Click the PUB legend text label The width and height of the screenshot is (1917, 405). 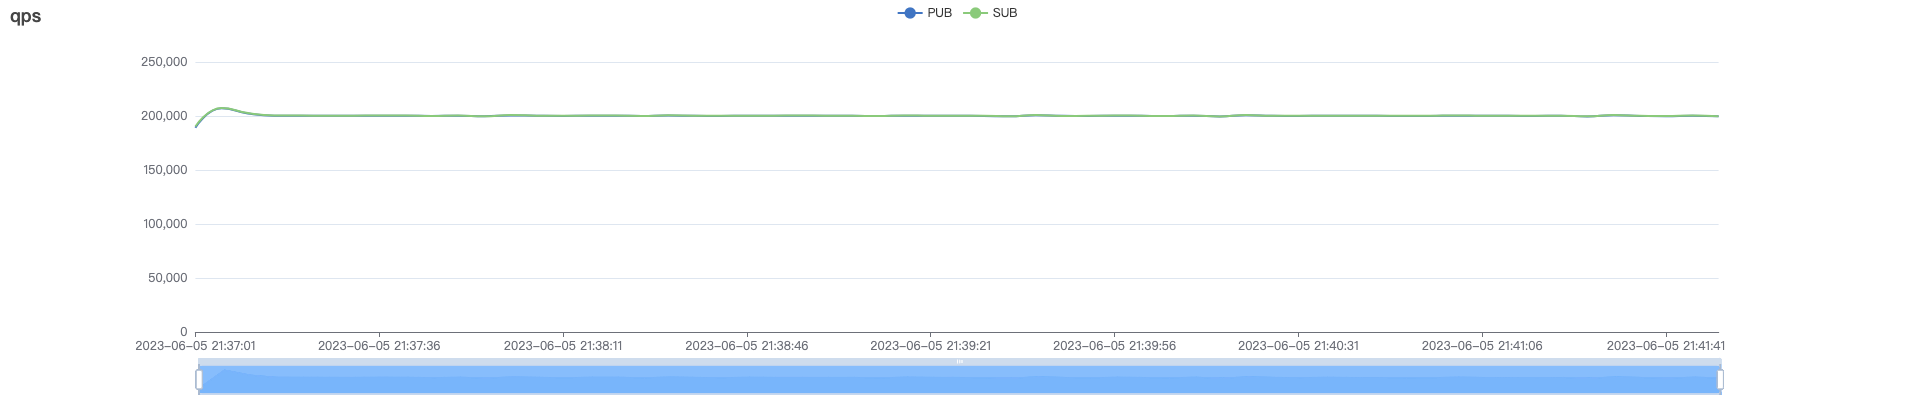click(939, 13)
